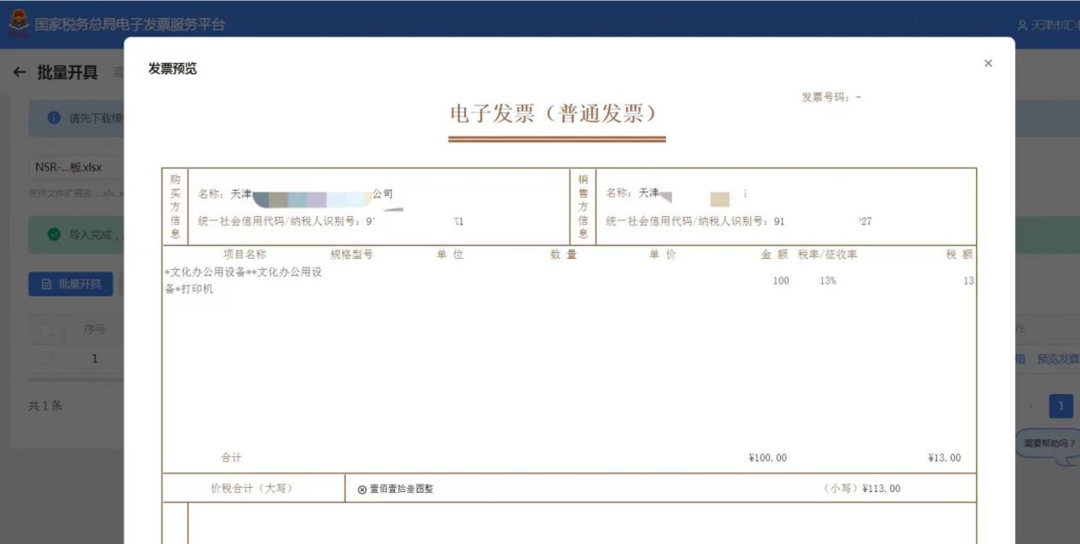Click the previous page arrow in pagination
Screen dimensions: 1080x544
coord(1031,406)
